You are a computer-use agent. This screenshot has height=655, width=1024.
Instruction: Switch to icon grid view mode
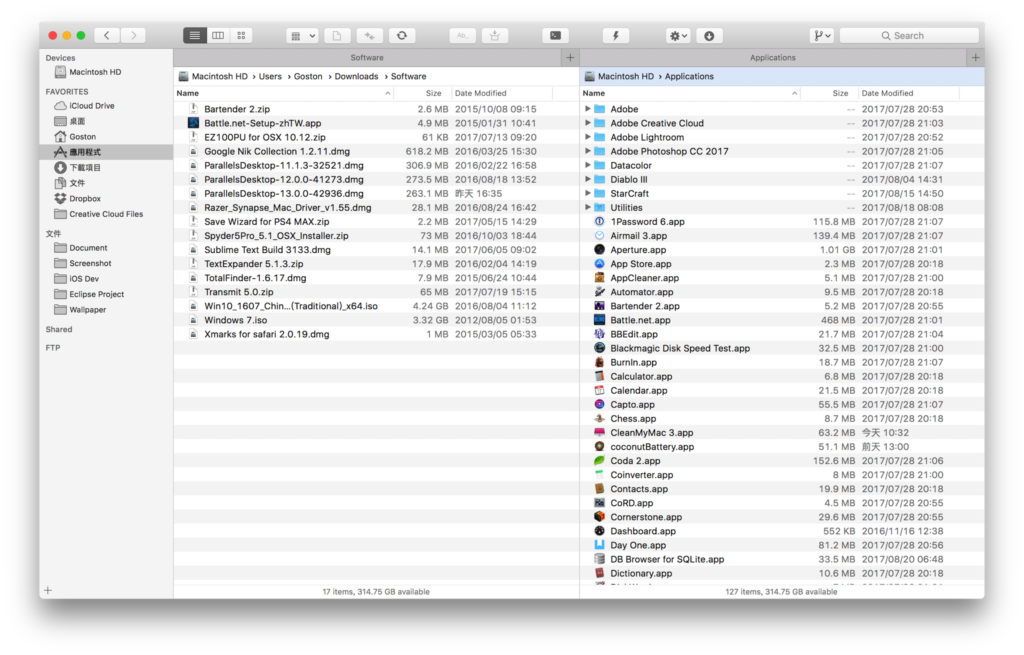pos(241,36)
